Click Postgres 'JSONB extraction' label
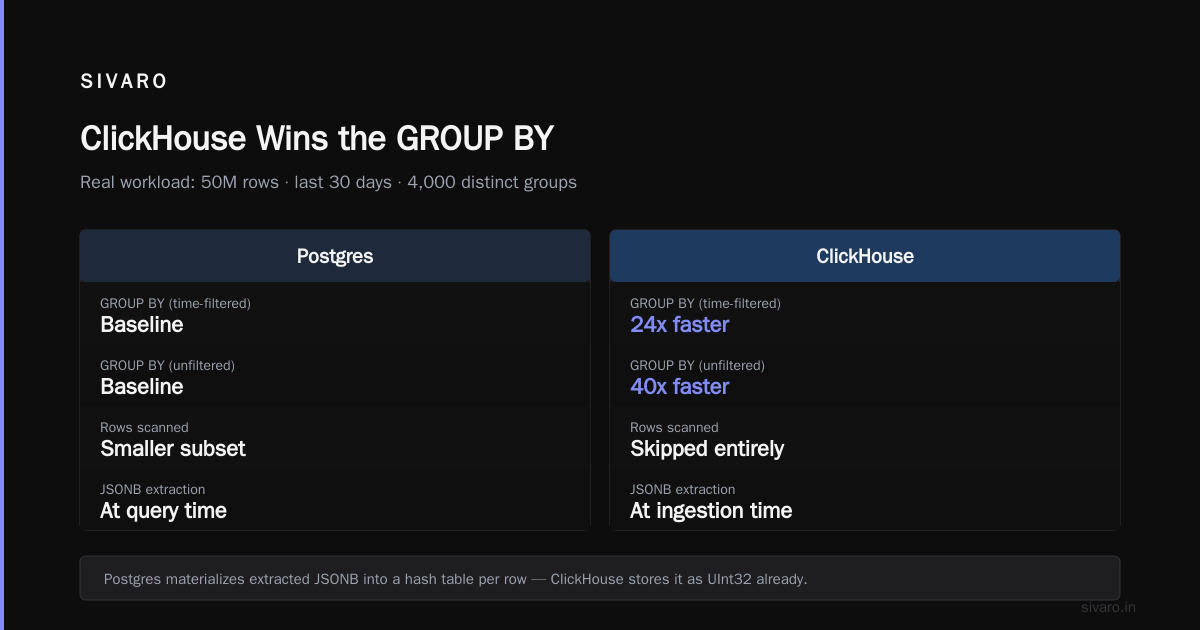1200x630 pixels. (x=153, y=489)
